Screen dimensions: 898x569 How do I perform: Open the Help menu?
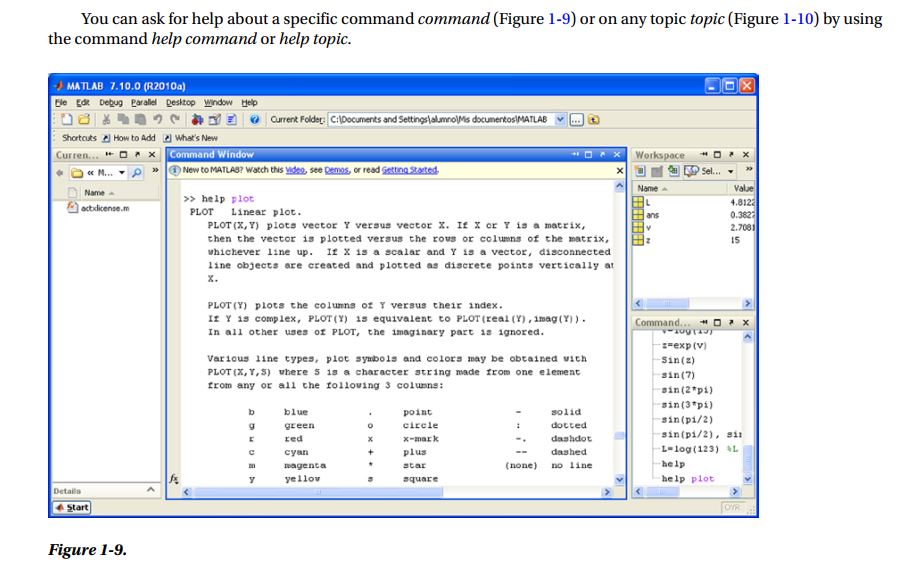pyautogui.click(x=249, y=102)
